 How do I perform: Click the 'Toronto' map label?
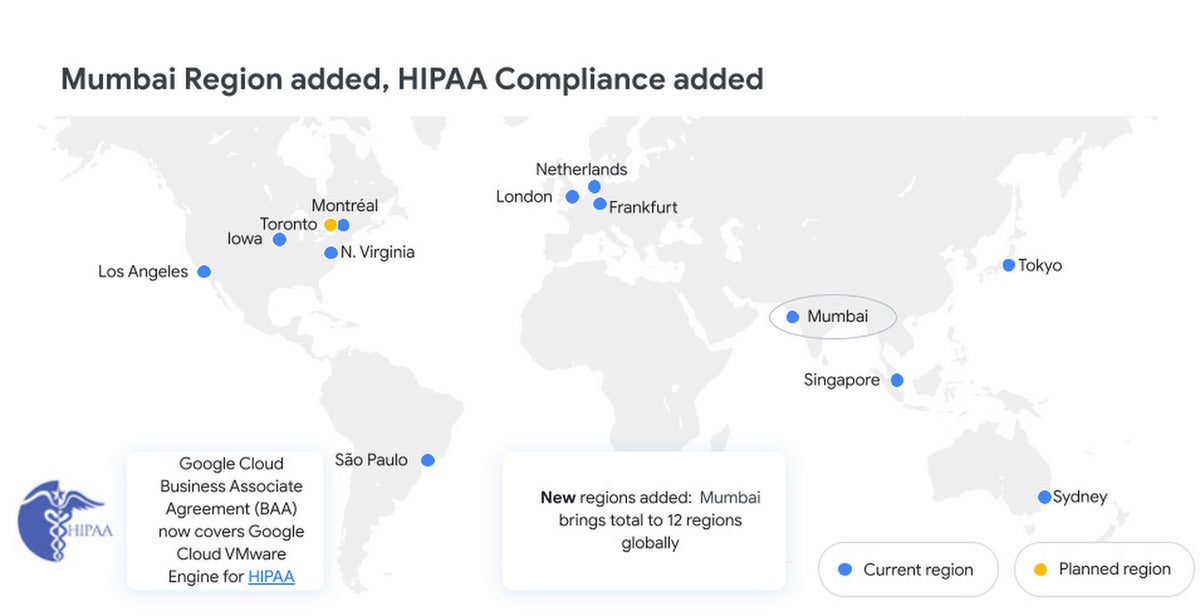pyautogui.click(x=289, y=224)
